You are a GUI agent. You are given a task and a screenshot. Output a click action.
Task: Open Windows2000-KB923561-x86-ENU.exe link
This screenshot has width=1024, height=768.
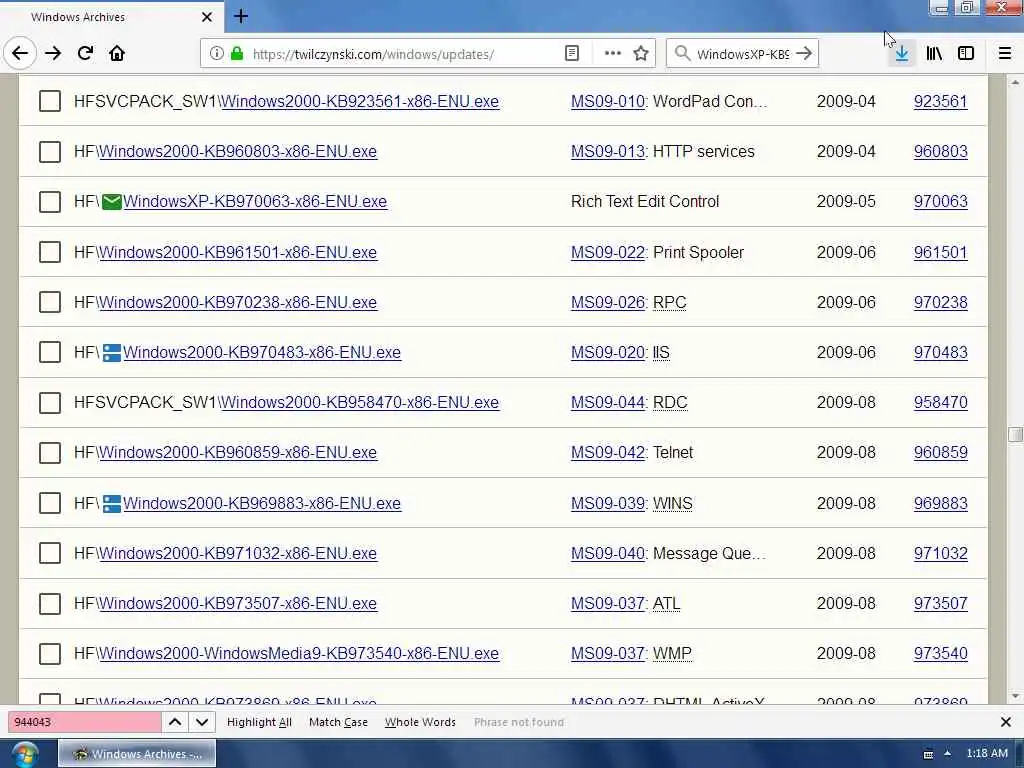point(360,102)
